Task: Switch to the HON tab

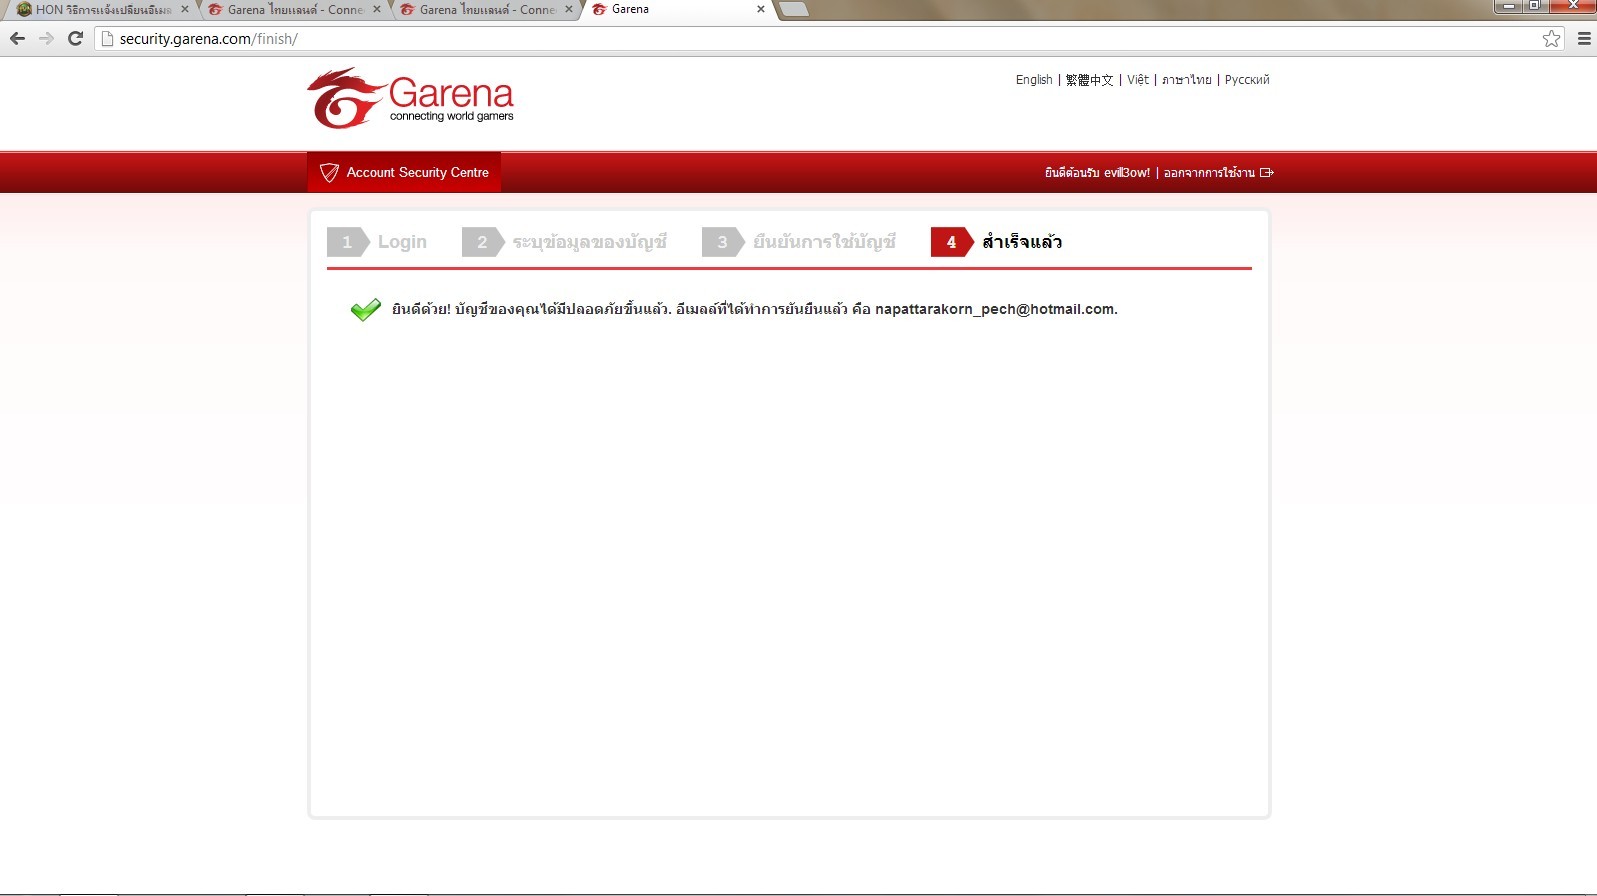Action: tap(101, 10)
